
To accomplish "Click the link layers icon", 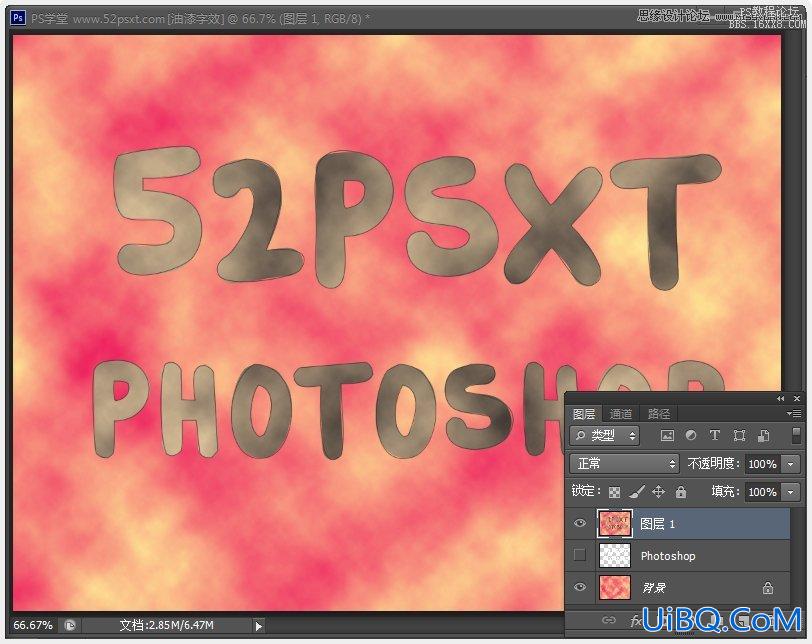I will coord(609,620).
